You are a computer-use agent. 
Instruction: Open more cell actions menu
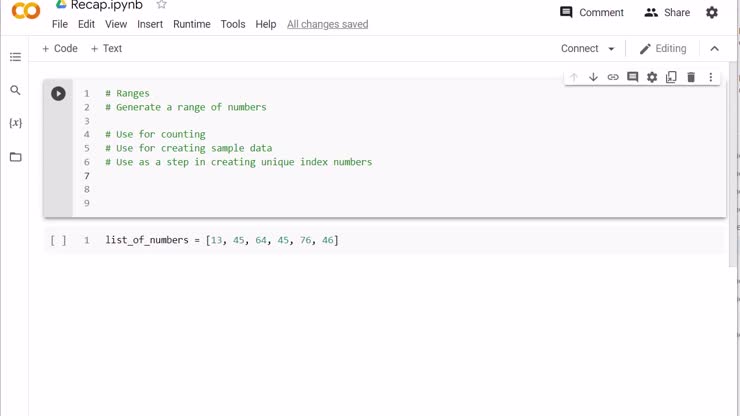tap(710, 77)
